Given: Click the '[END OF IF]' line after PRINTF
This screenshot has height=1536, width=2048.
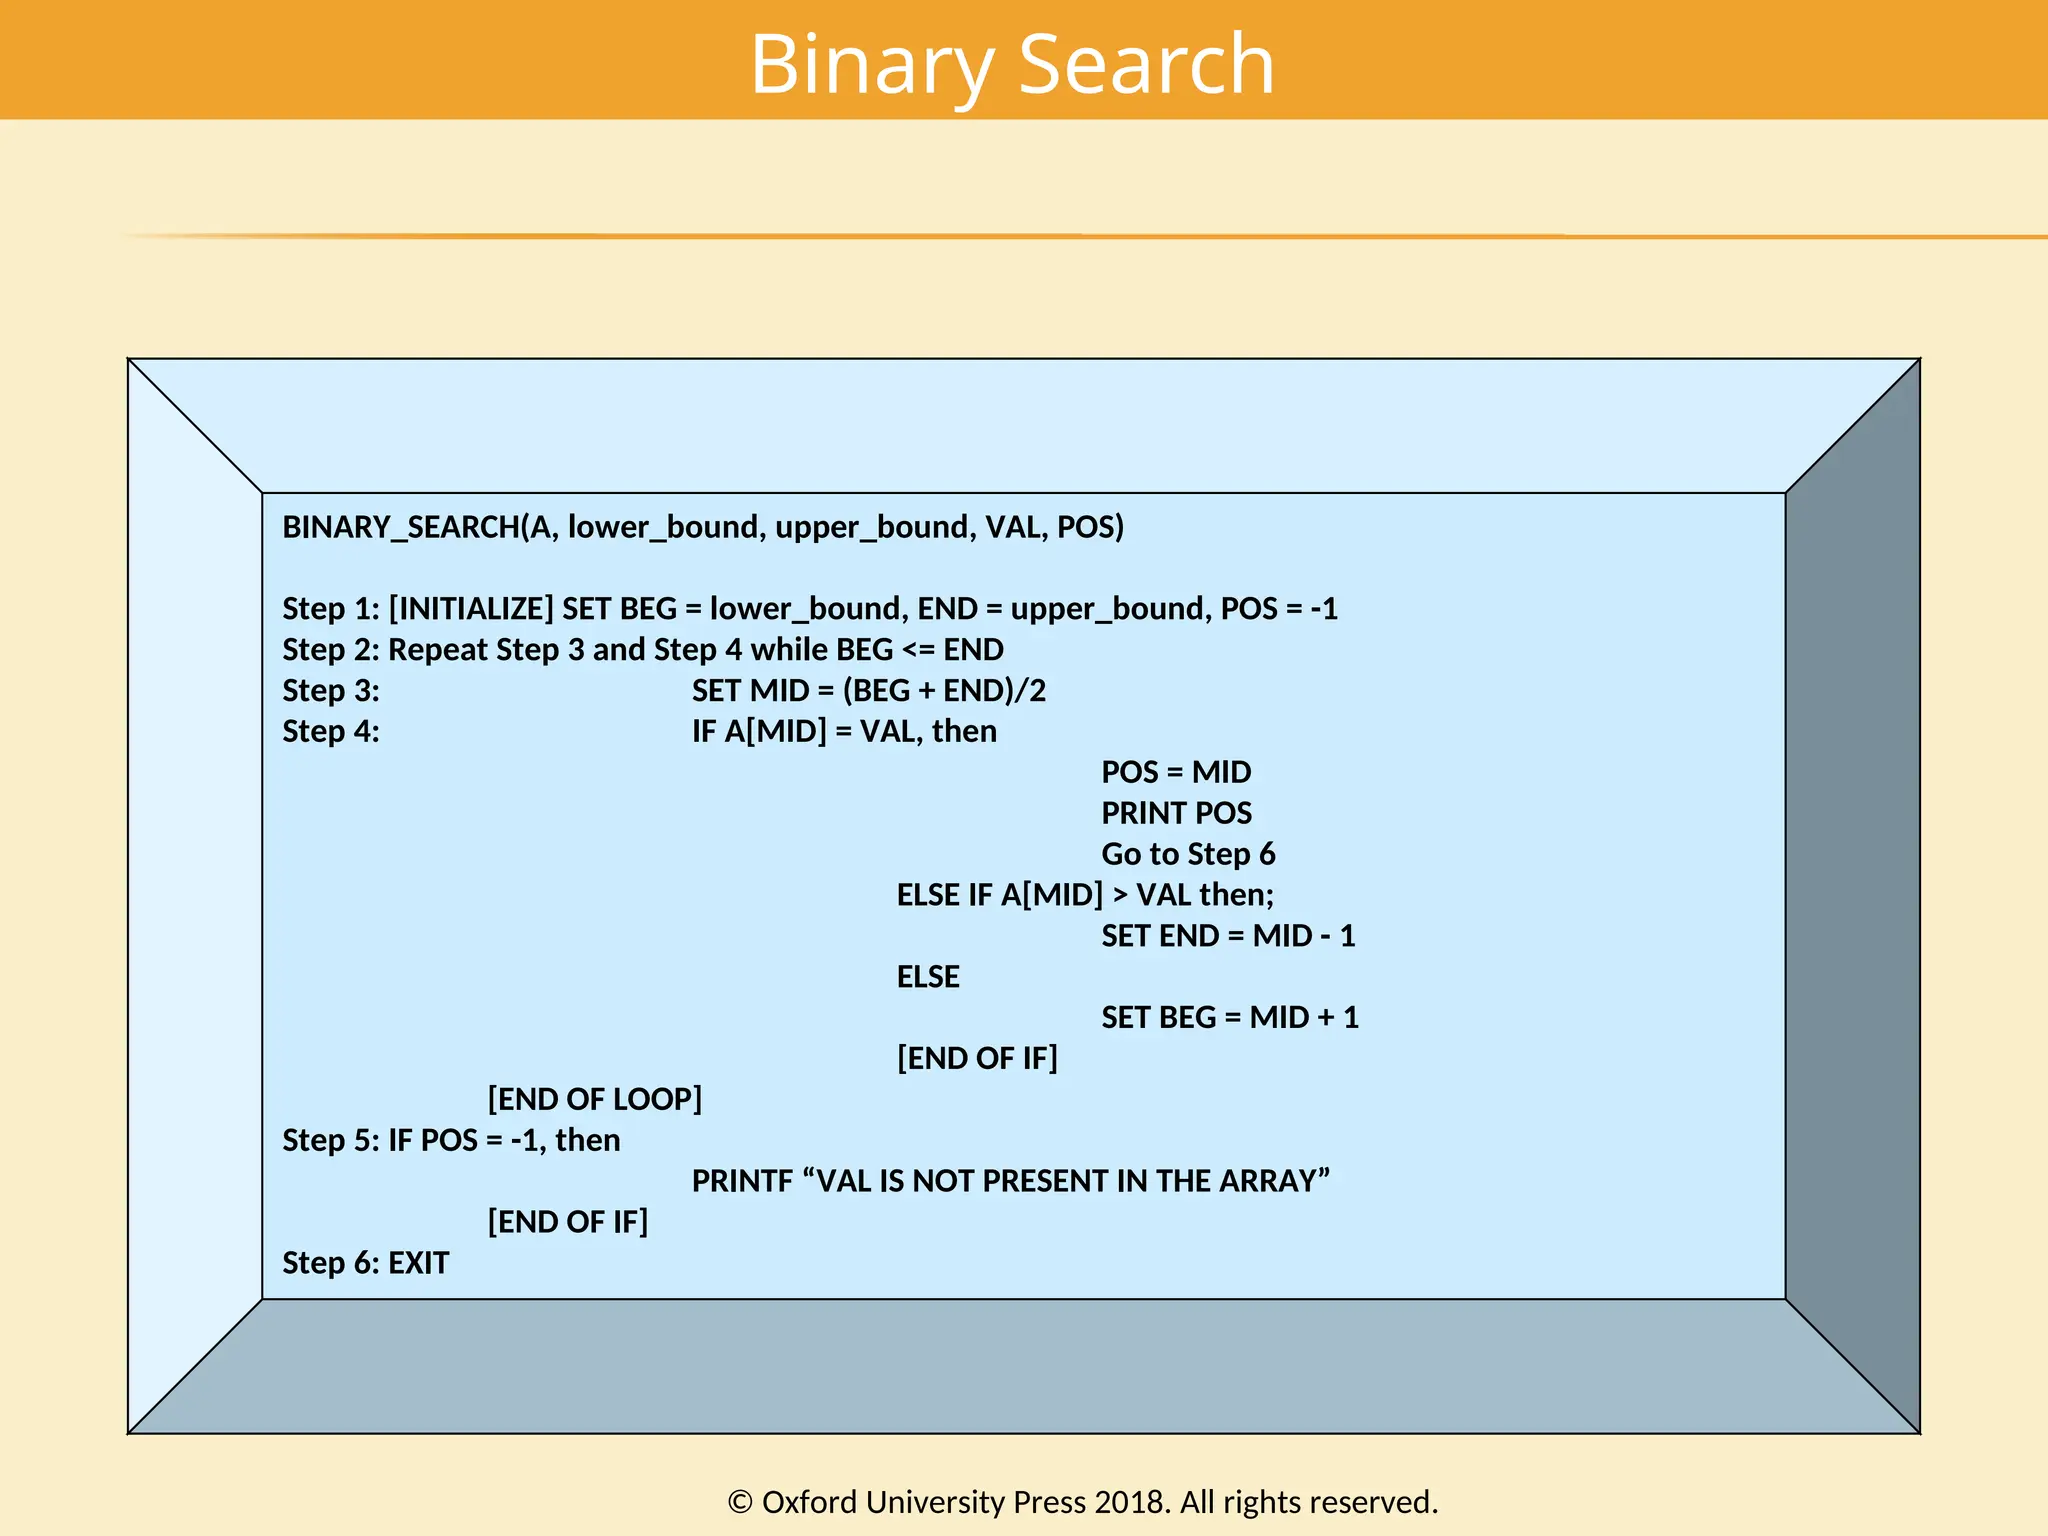Looking at the screenshot, I should tap(568, 1222).
